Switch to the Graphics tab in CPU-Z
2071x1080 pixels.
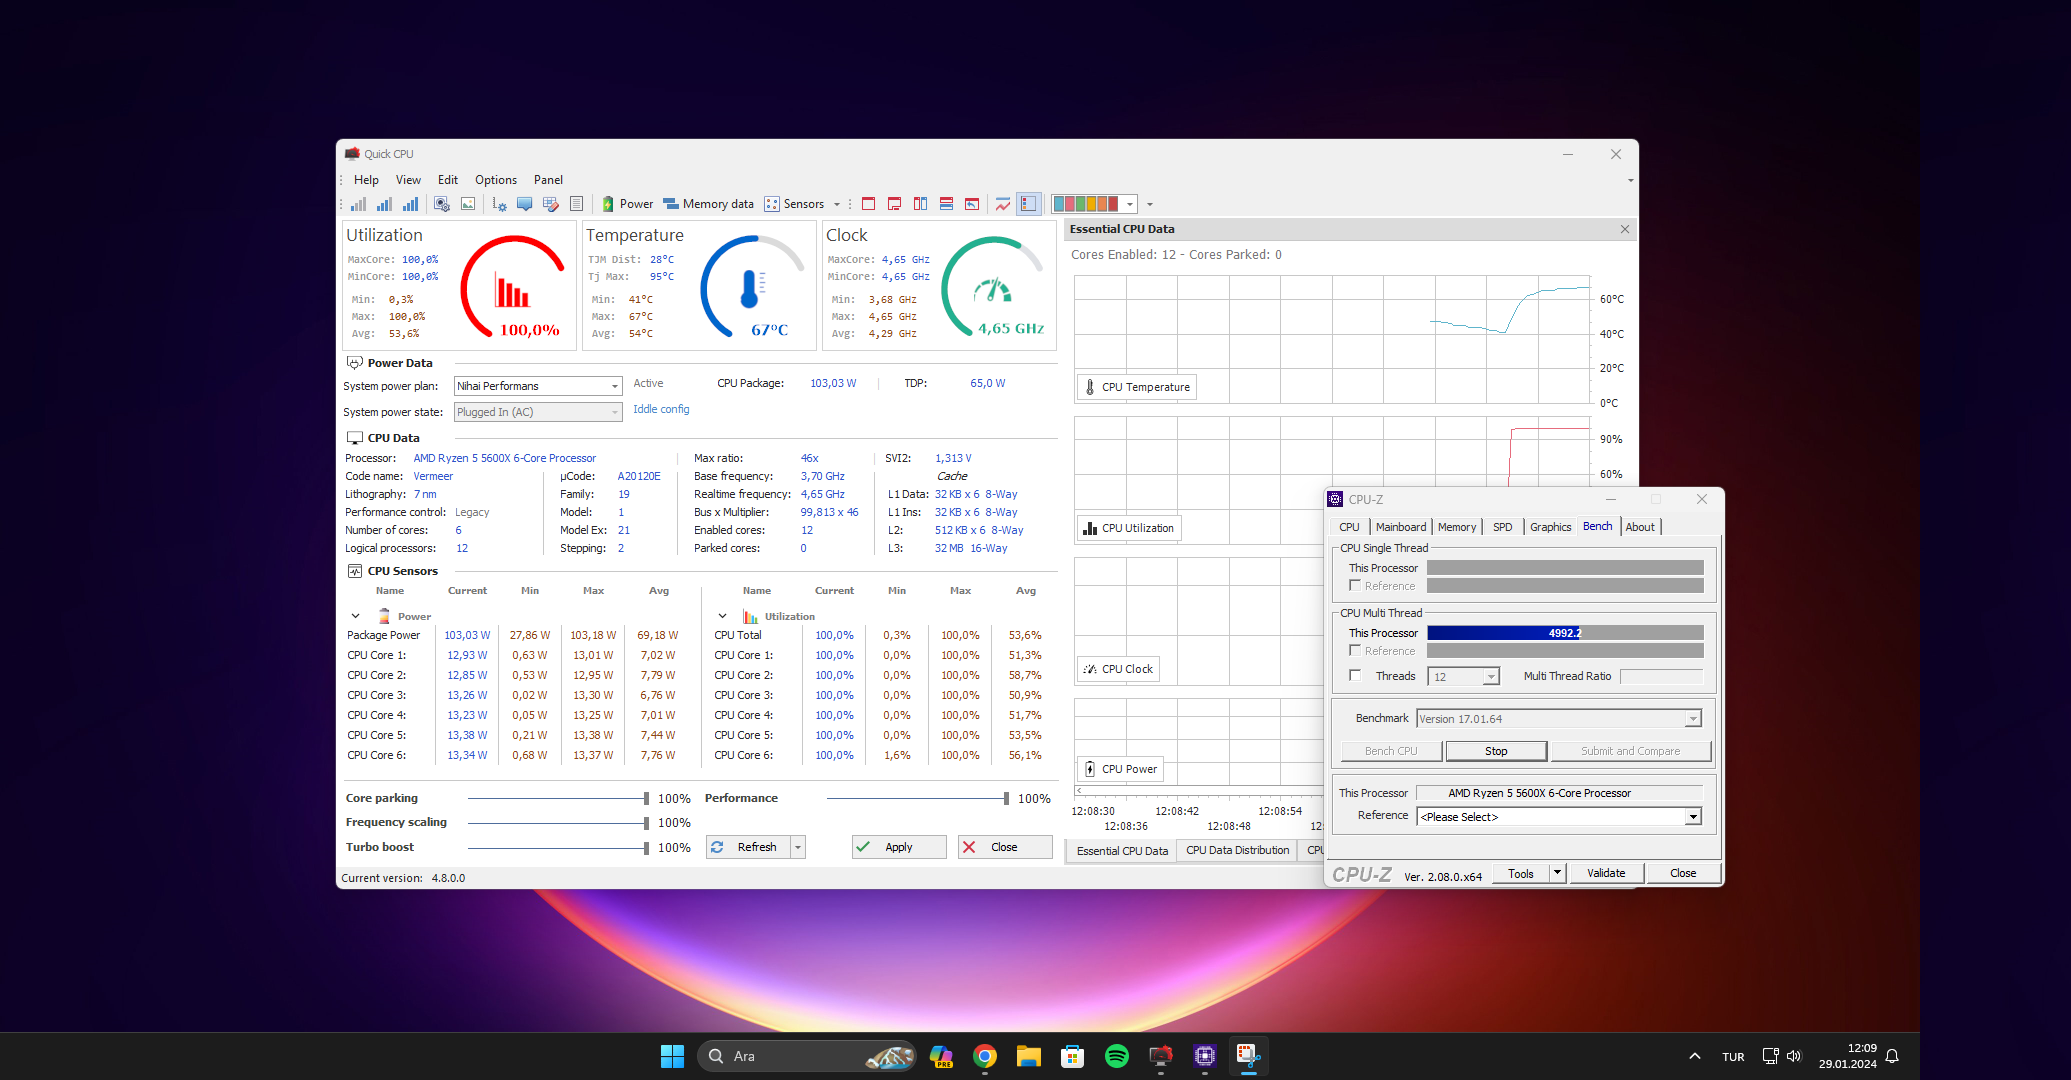[1550, 527]
